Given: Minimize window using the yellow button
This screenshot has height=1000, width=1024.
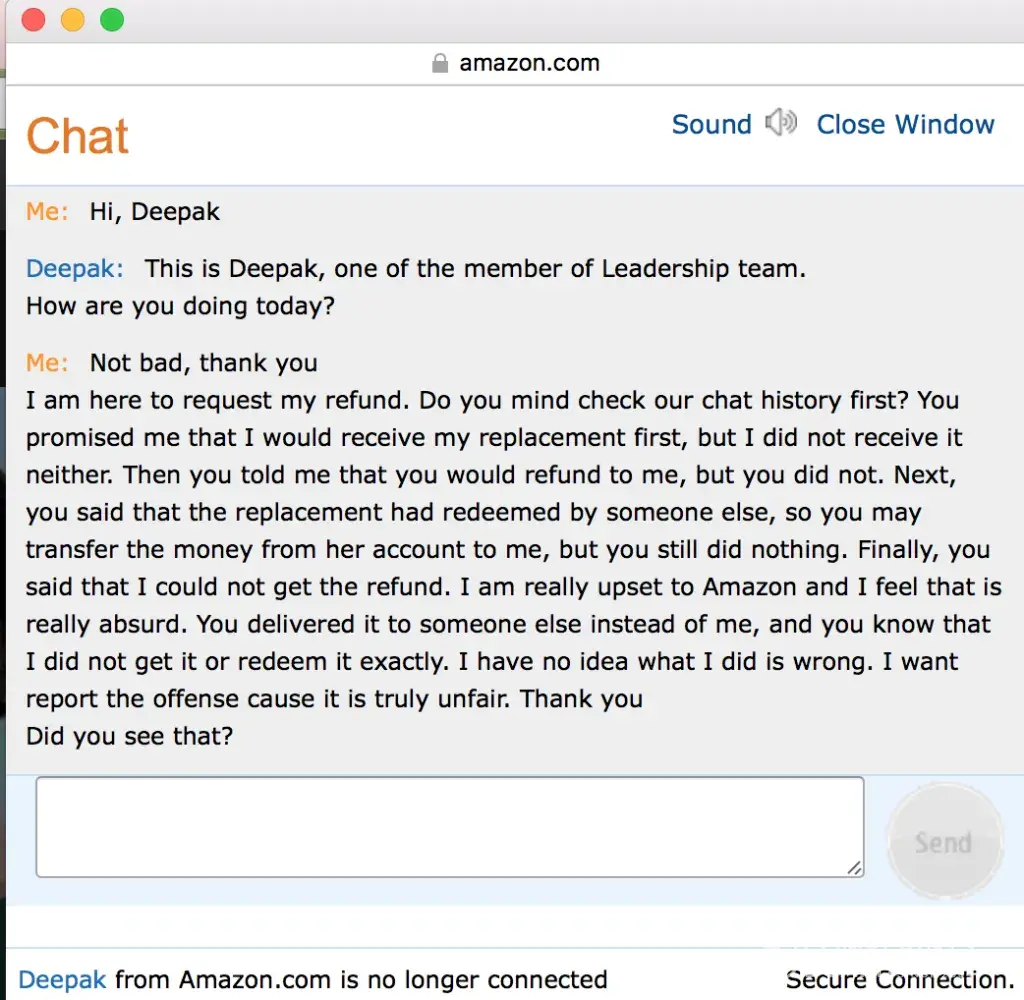Looking at the screenshot, I should (73, 20).
